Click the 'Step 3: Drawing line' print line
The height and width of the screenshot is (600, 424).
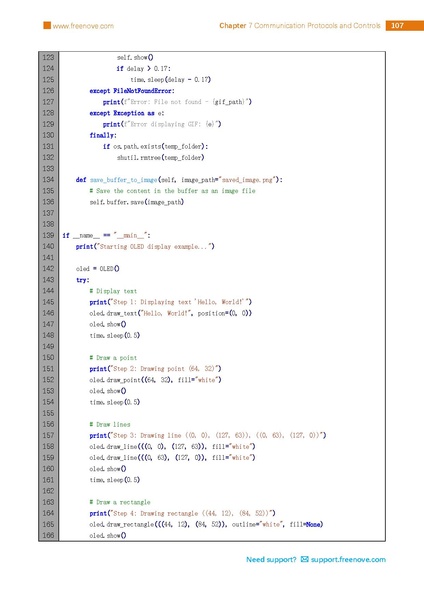pyautogui.click(x=207, y=435)
